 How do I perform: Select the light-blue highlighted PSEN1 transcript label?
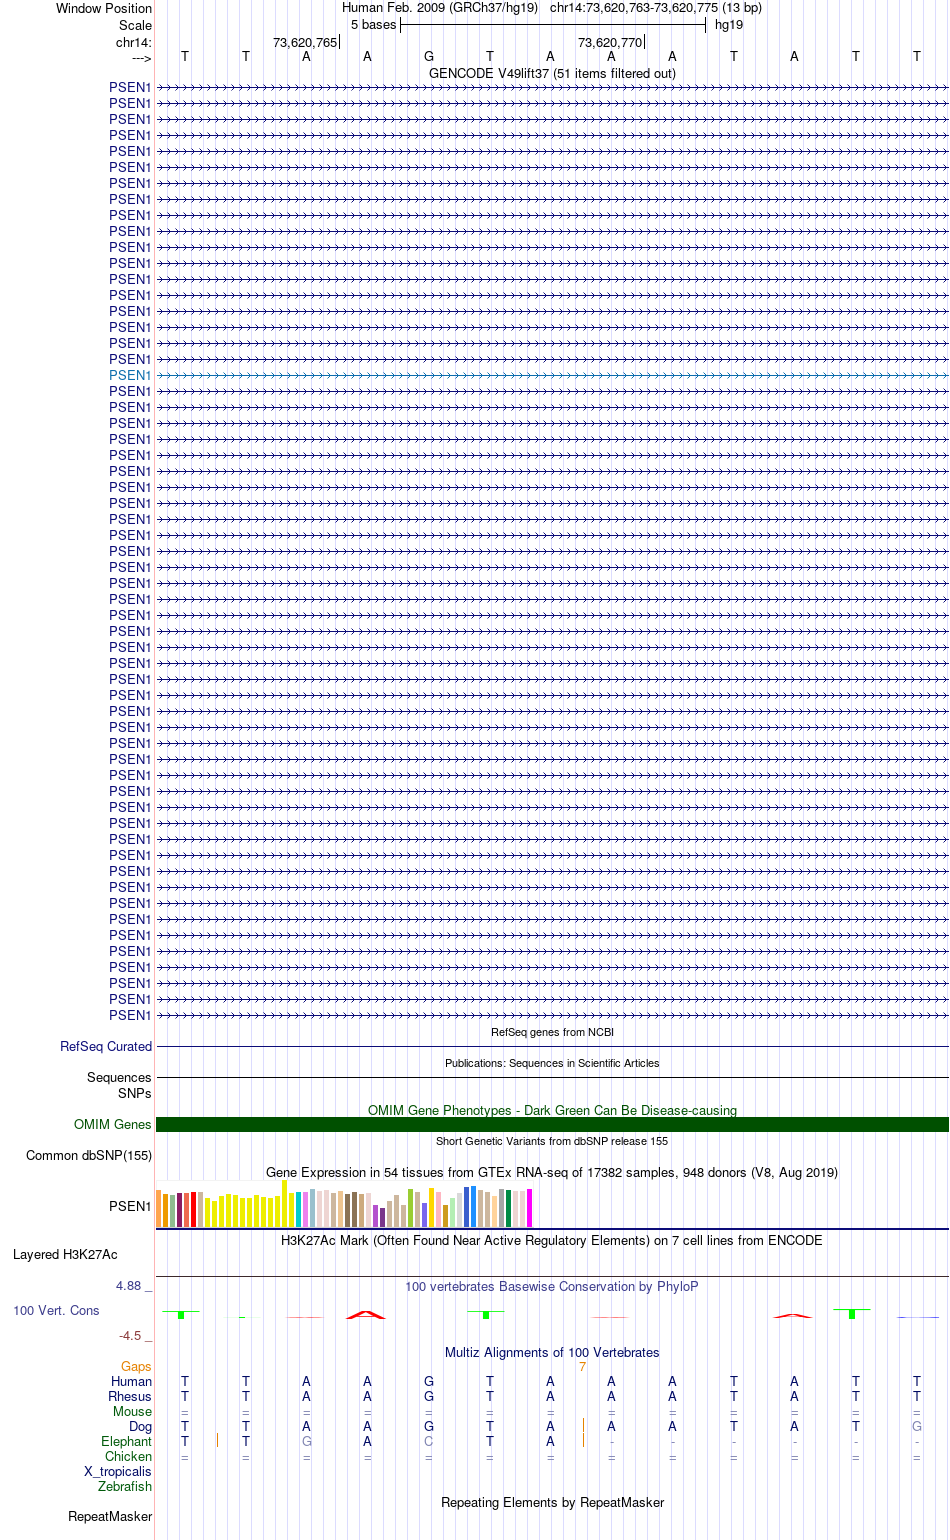pyautogui.click(x=130, y=375)
